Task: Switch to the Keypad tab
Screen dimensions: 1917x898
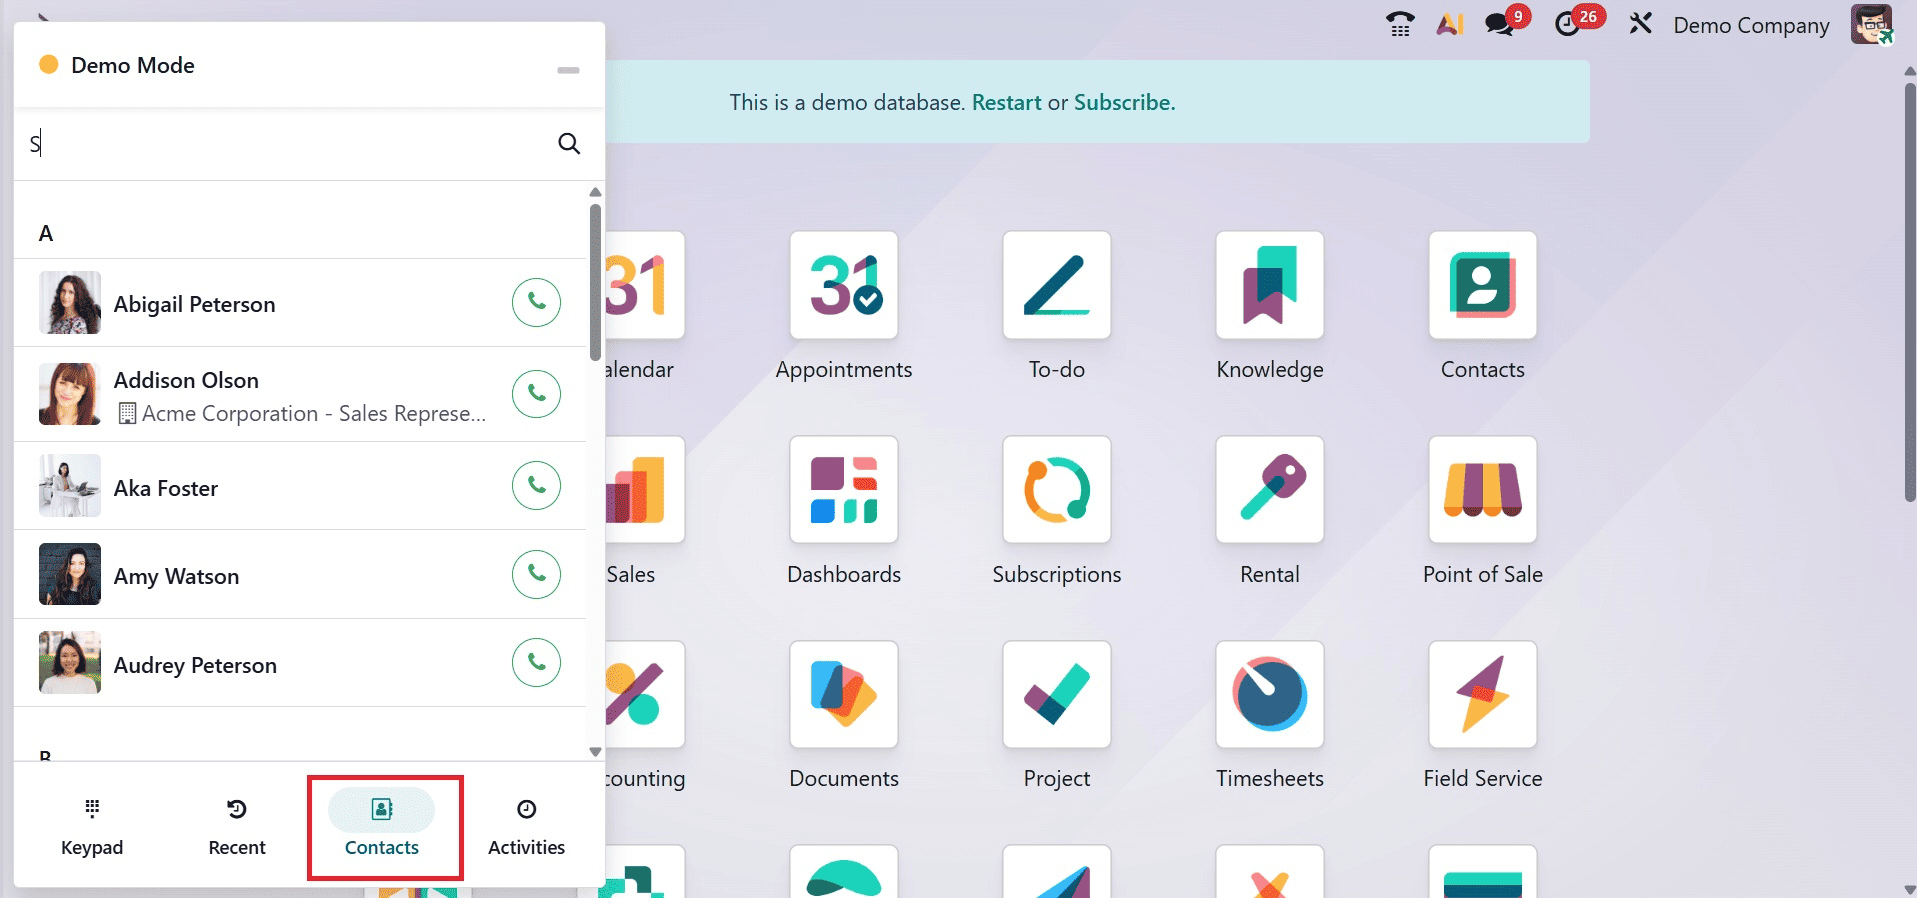Action: 92,827
